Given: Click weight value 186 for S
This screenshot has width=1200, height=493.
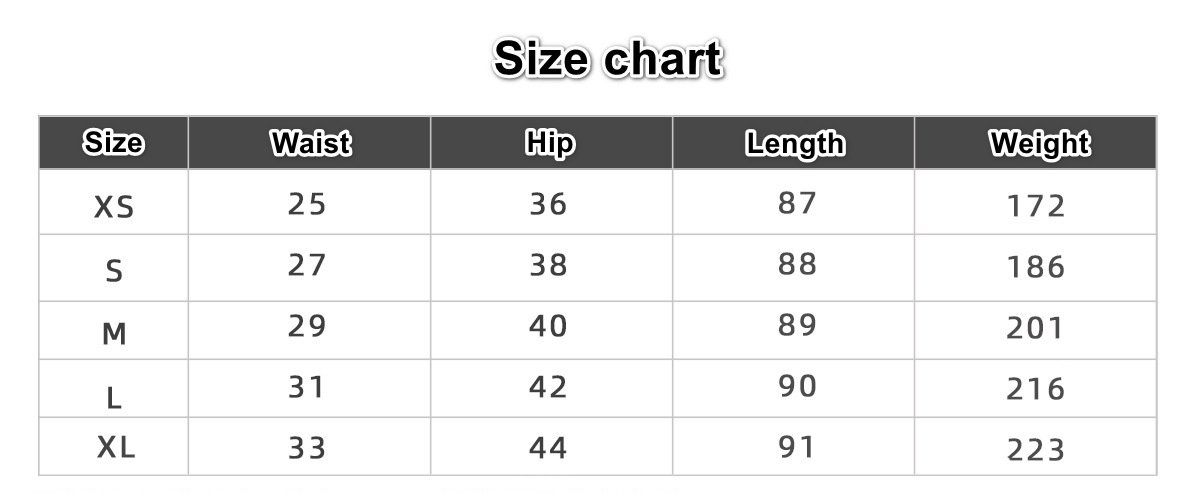Looking at the screenshot, I should [x=1036, y=267].
